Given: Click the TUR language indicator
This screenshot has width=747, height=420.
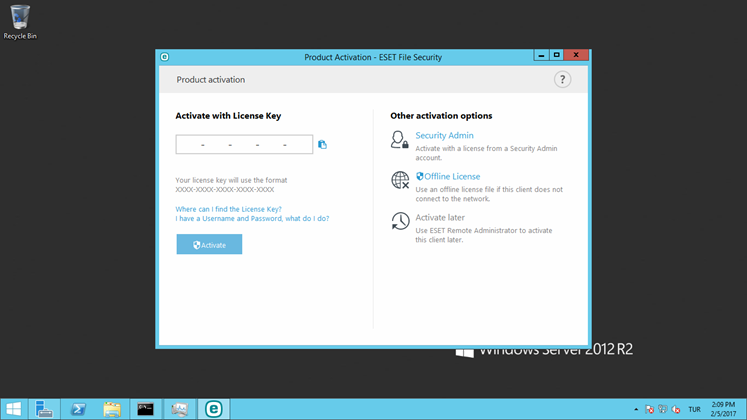Looking at the screenshot, I should pos(695,410).
